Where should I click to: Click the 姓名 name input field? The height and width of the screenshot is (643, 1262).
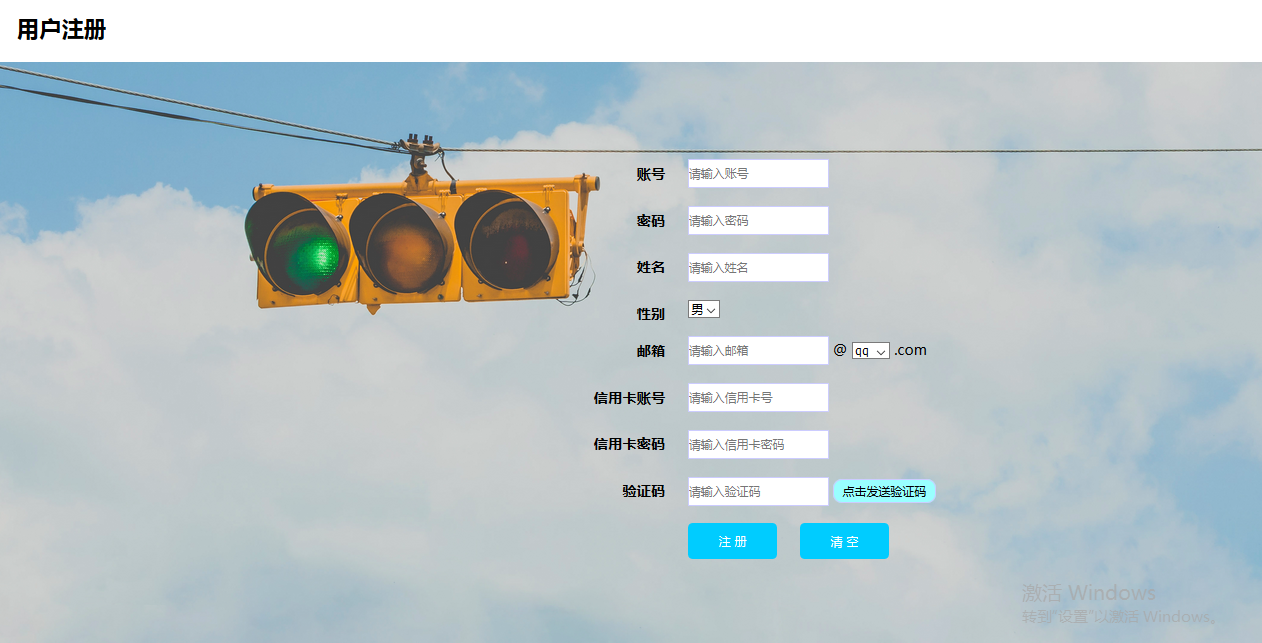[x=758, y=267]
